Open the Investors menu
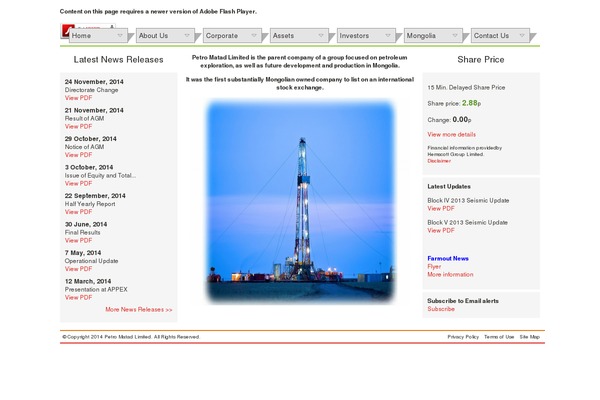The height and width of the screenshot is (400, 600). (366, 36)
